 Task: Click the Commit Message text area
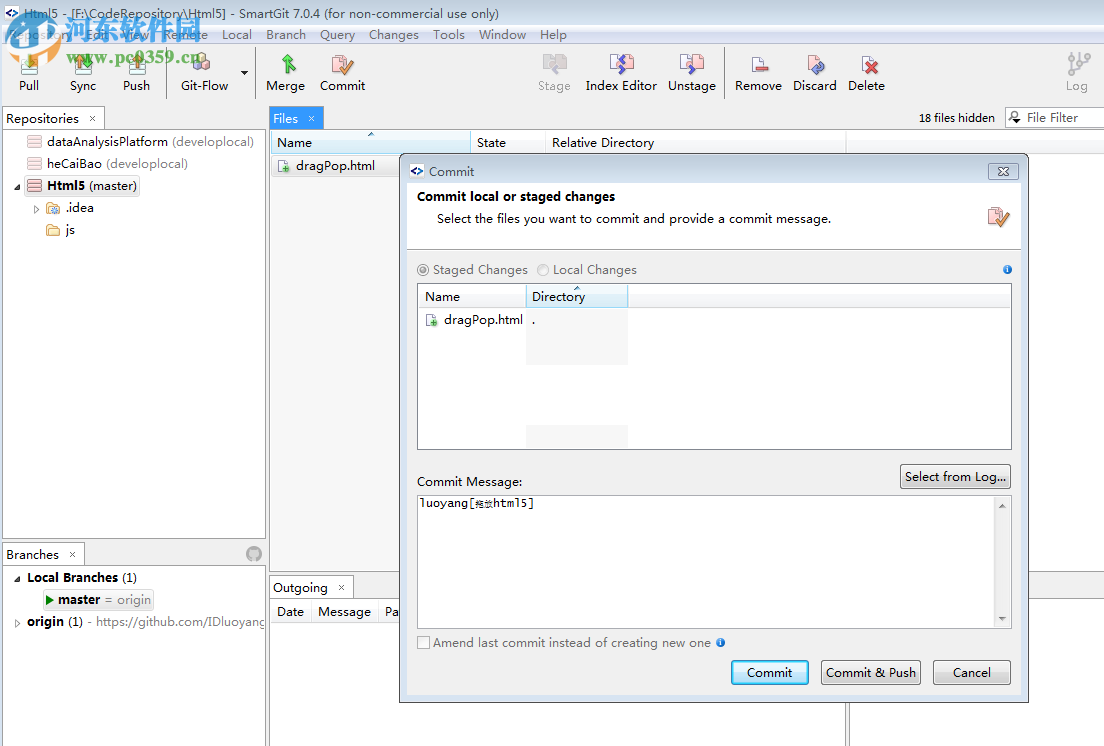[706, 562]
